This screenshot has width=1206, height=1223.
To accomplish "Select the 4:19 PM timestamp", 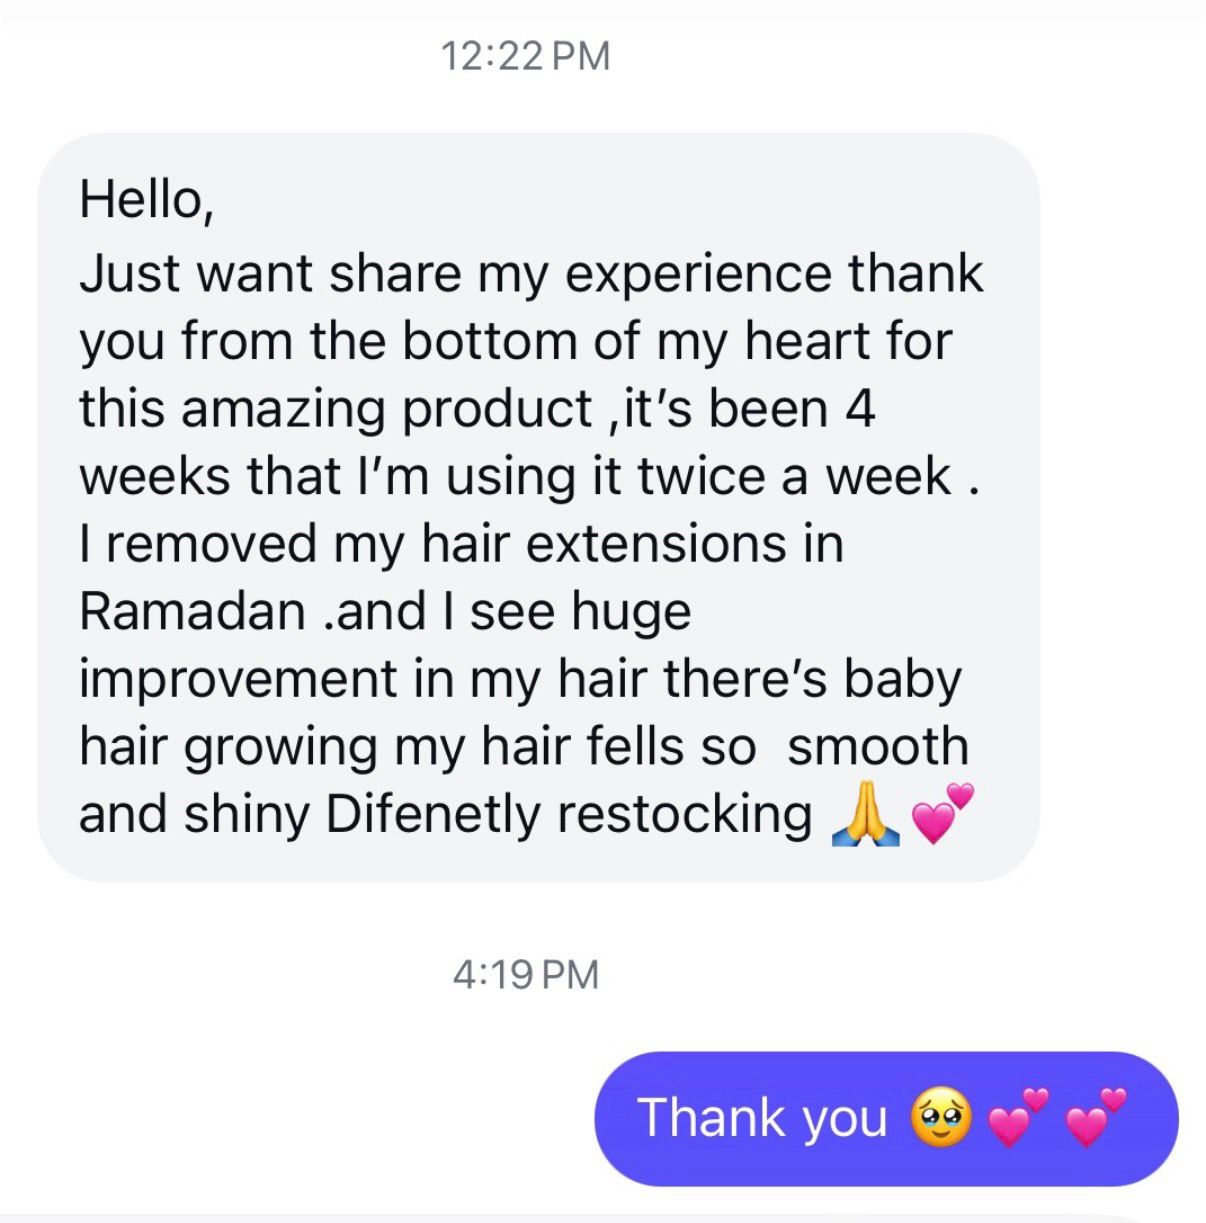I will click(x=526, y=974).
